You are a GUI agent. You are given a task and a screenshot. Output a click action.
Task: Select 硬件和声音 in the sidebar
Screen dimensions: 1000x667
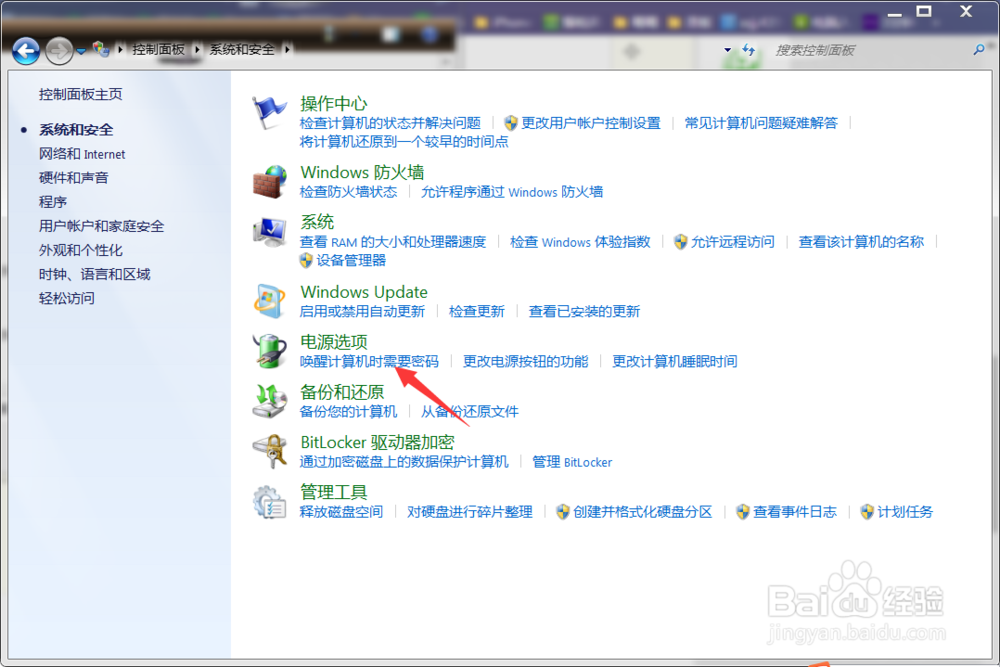[x=73, y=177]
